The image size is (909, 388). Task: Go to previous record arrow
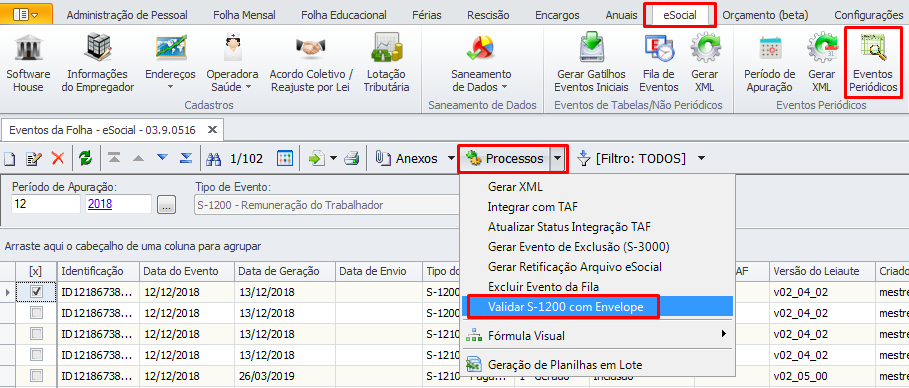click(x=138, y=158)
